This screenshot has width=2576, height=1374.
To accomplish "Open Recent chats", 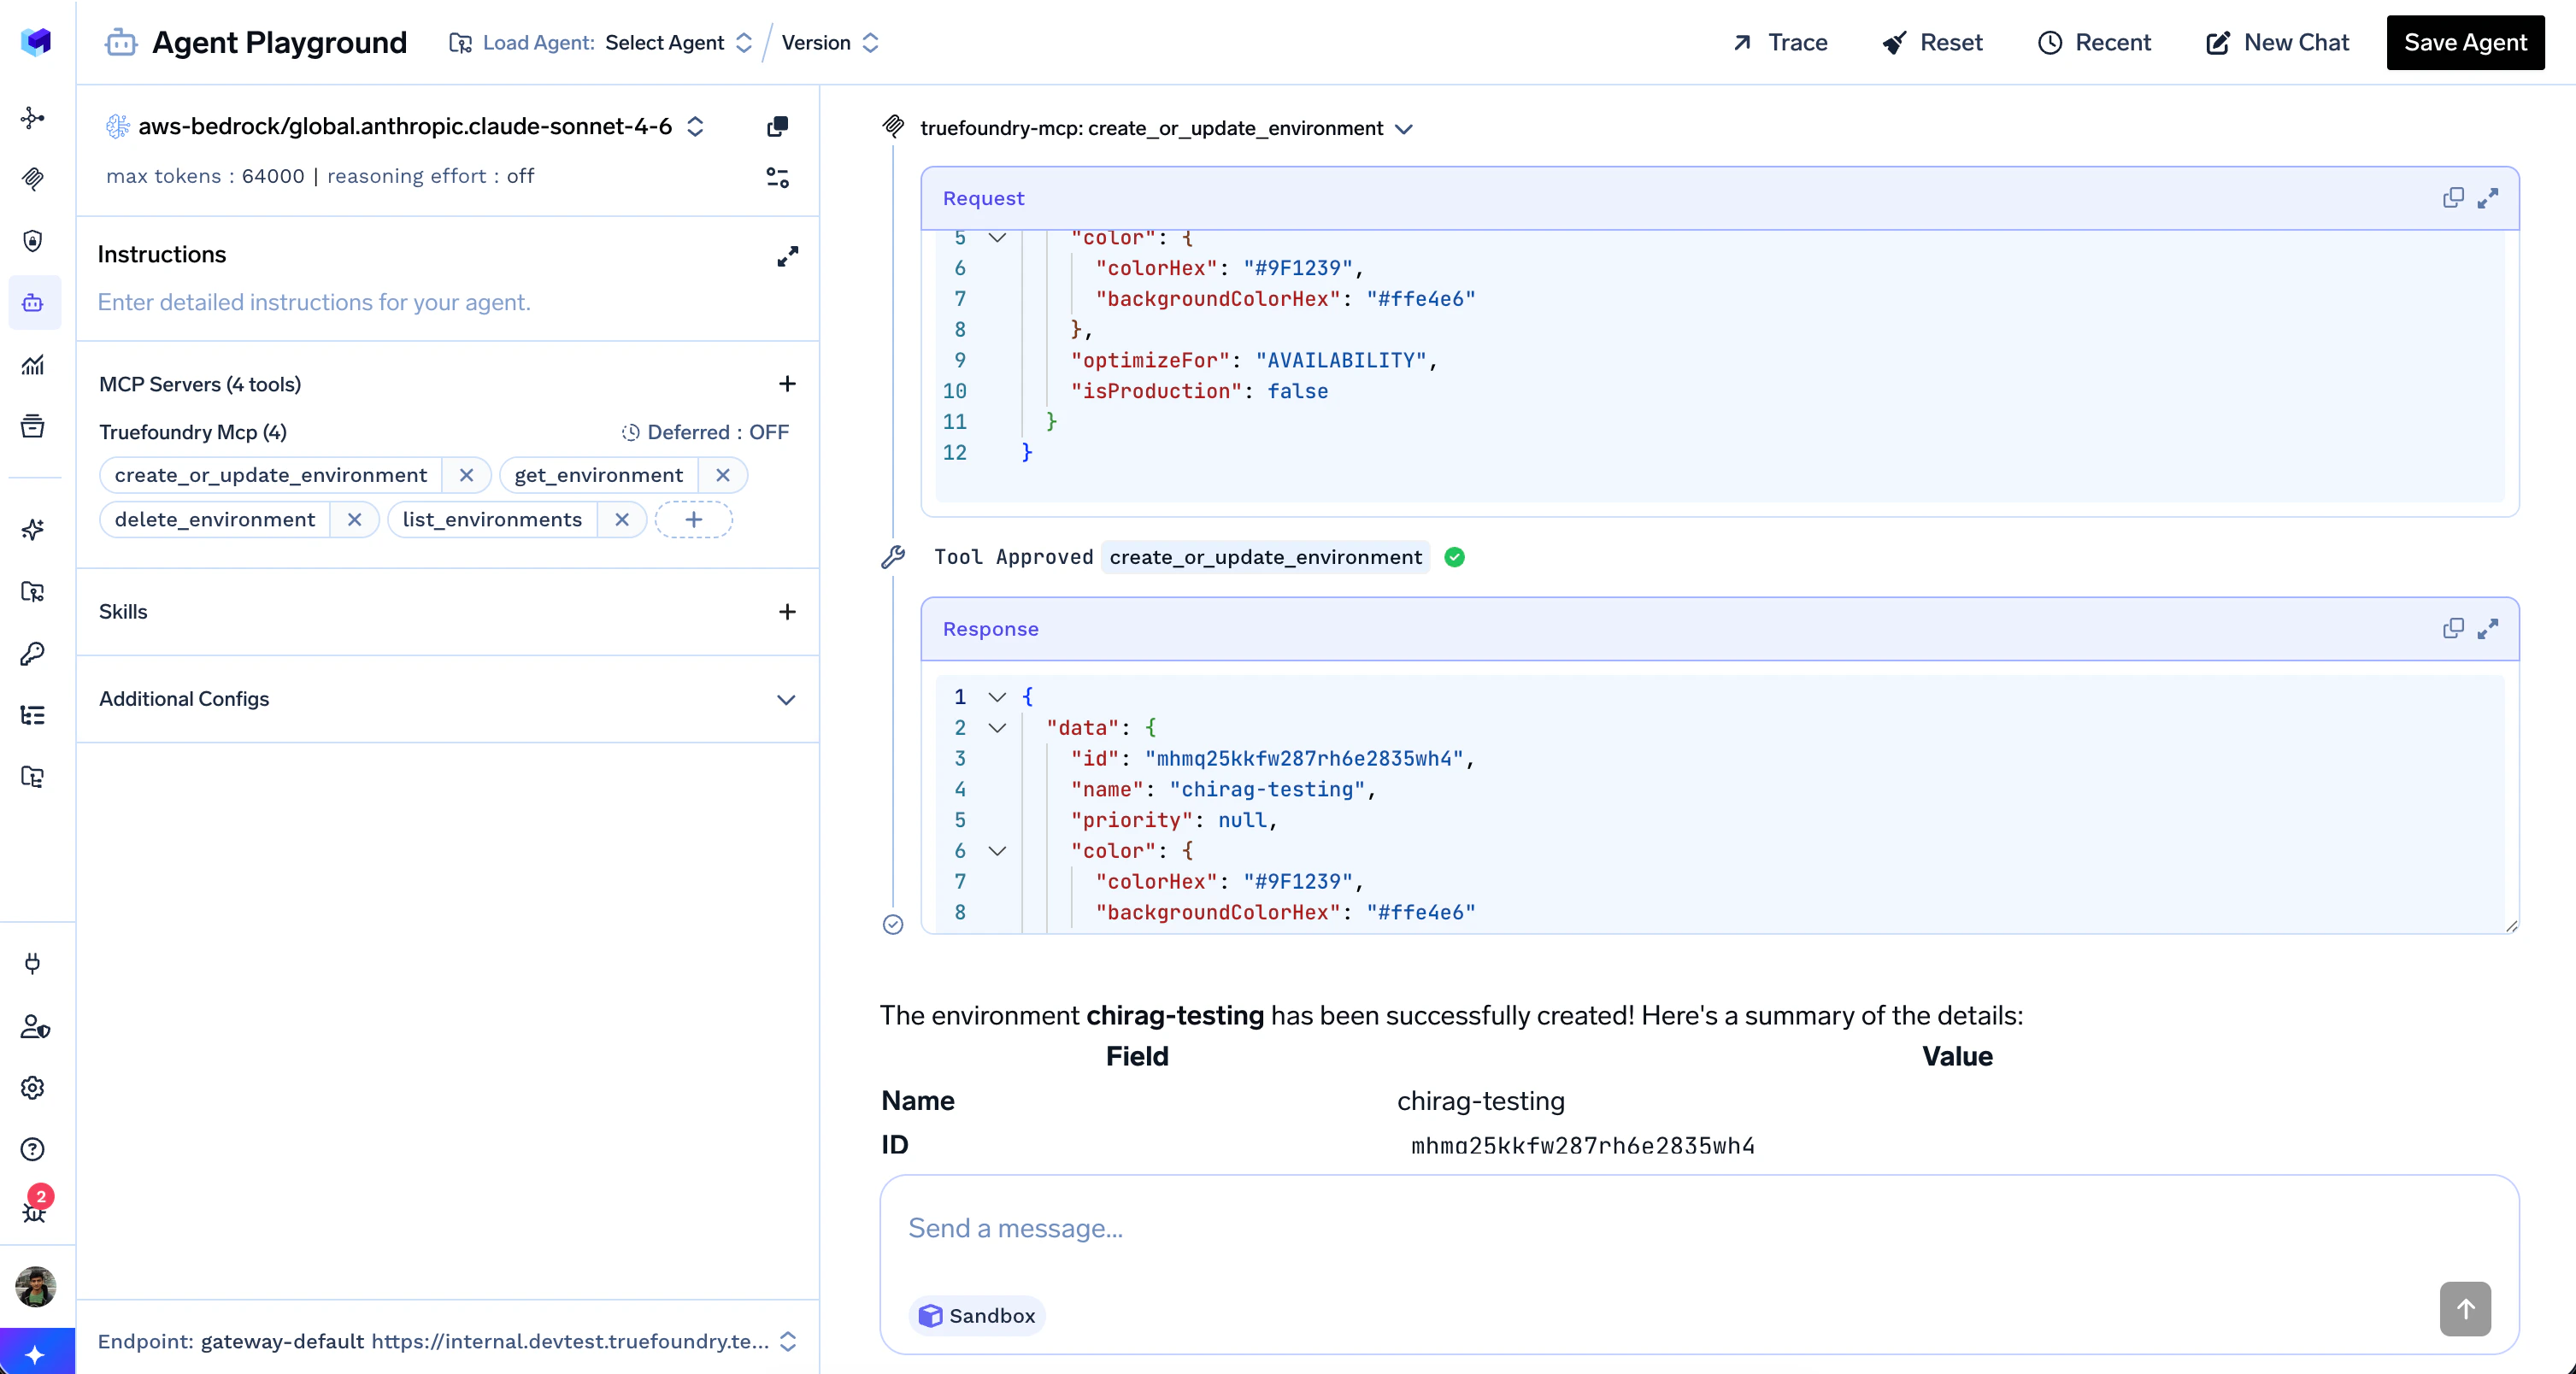I will click(2094, 42).
